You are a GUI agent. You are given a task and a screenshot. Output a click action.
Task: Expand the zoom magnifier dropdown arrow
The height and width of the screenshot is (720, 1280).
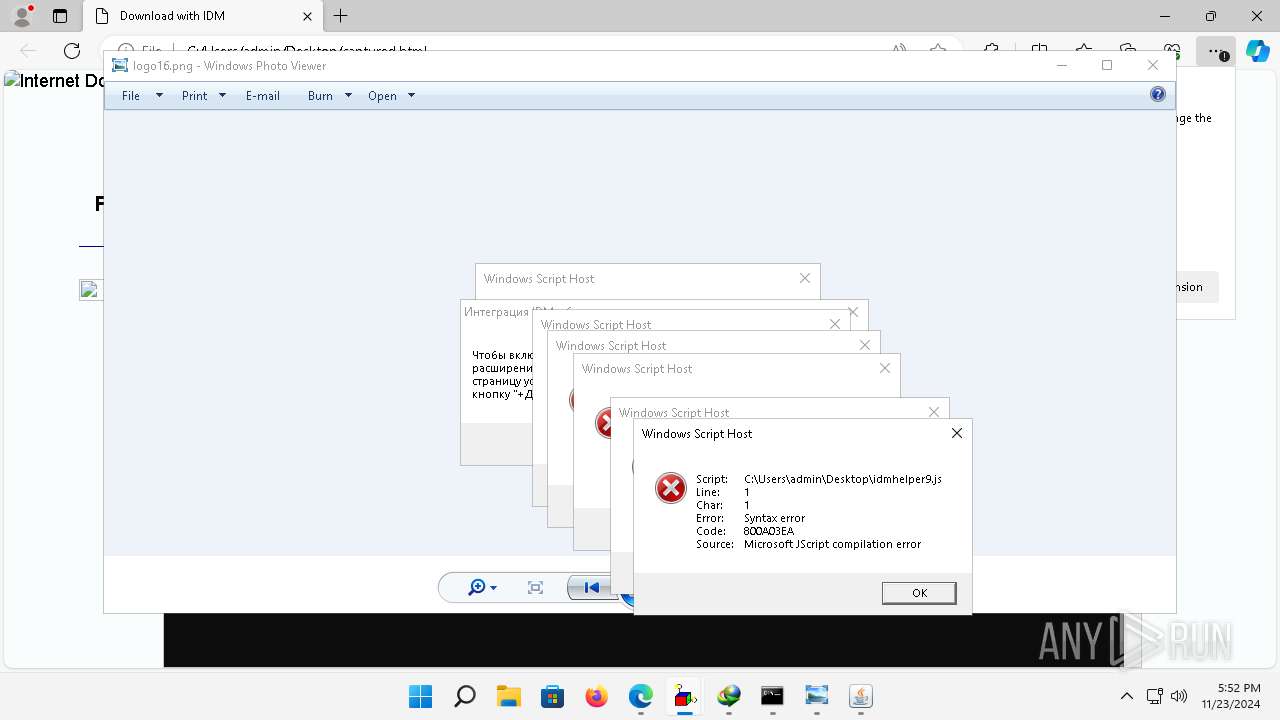pyautogui.click(x=493, y=588)
